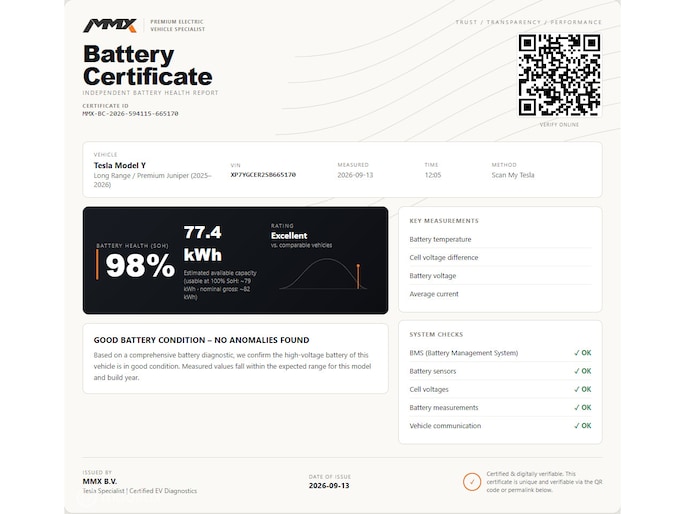
Task: Click the orange marker on rating curve
Action: pos(358,276)
